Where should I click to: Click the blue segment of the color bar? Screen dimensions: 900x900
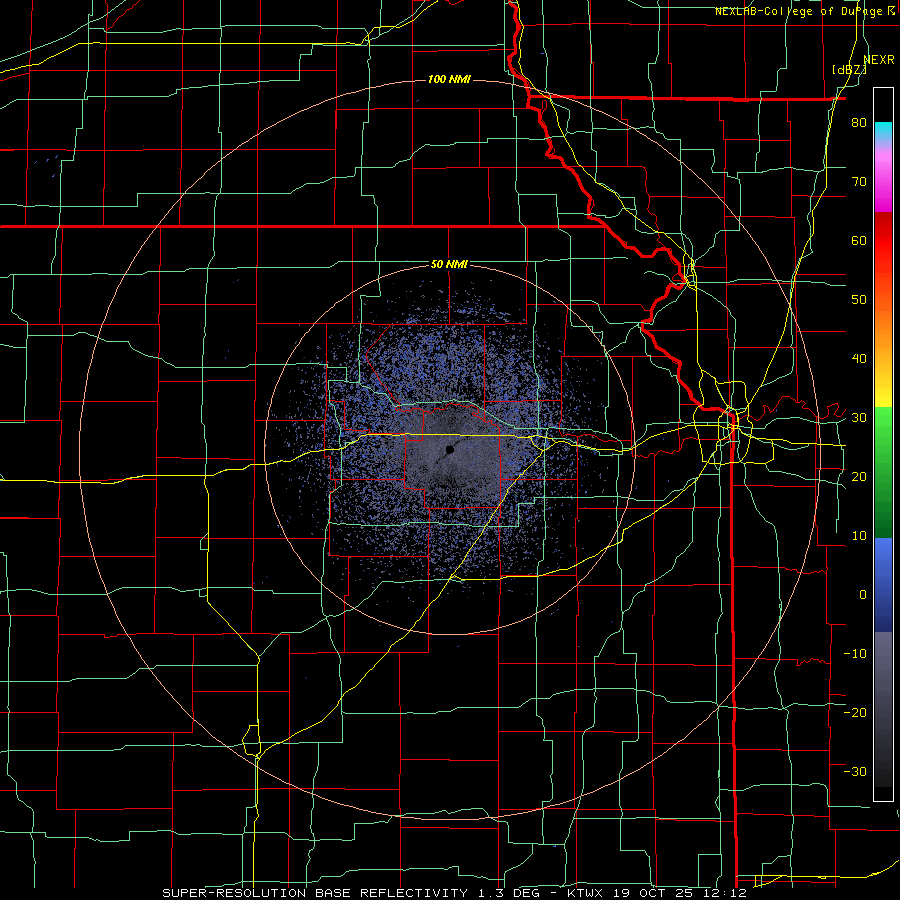(883, 585)
